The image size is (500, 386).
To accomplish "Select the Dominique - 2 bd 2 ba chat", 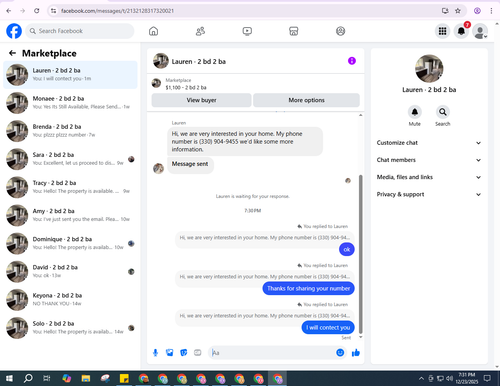I will point(70,243).
